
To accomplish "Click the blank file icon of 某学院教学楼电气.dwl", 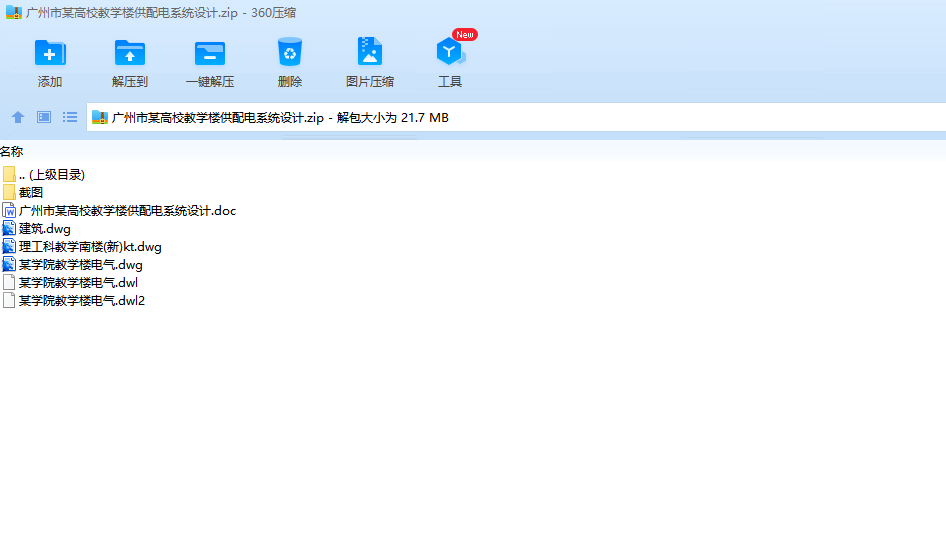I will coord(9,282).
